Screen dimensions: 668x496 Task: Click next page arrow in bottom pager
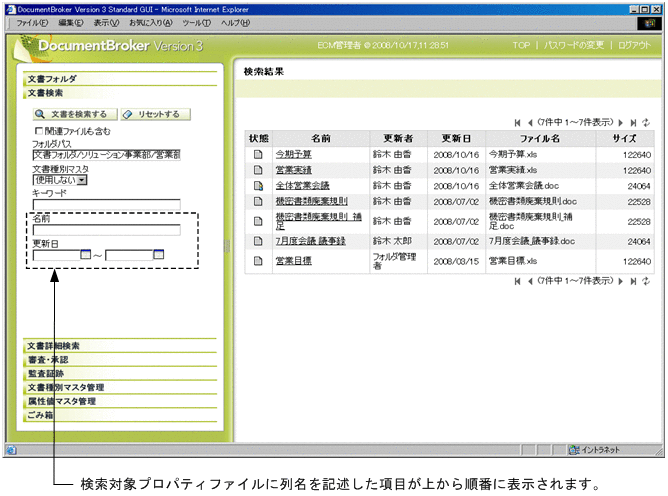coord(621,281)
